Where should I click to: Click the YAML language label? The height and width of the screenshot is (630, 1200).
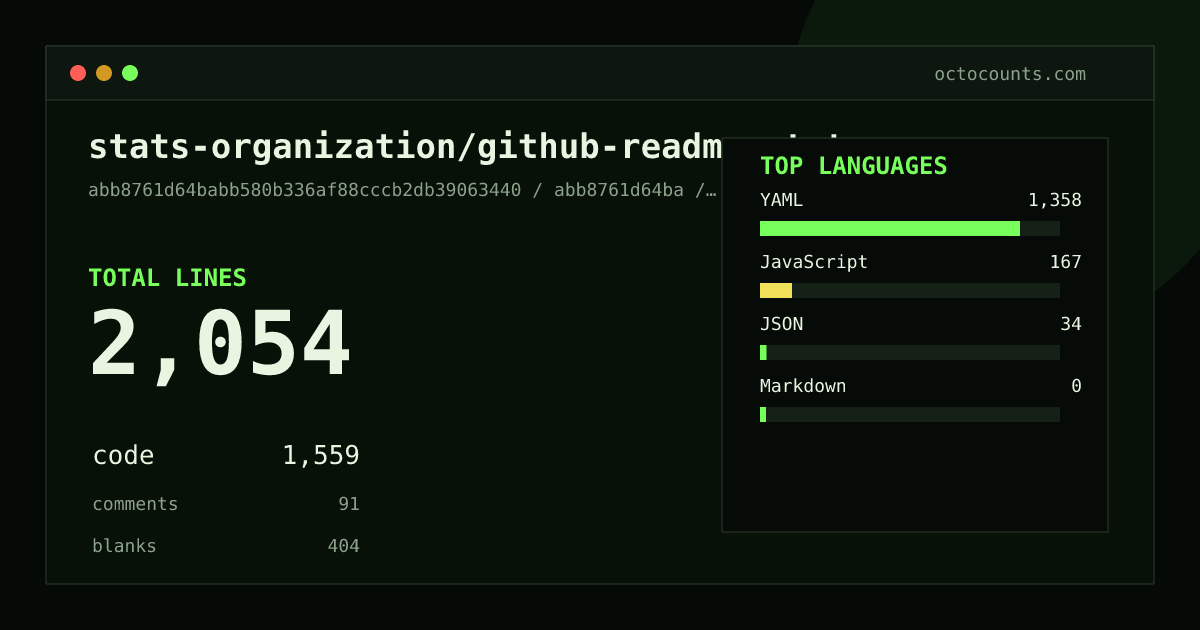(x=781, y=200)
